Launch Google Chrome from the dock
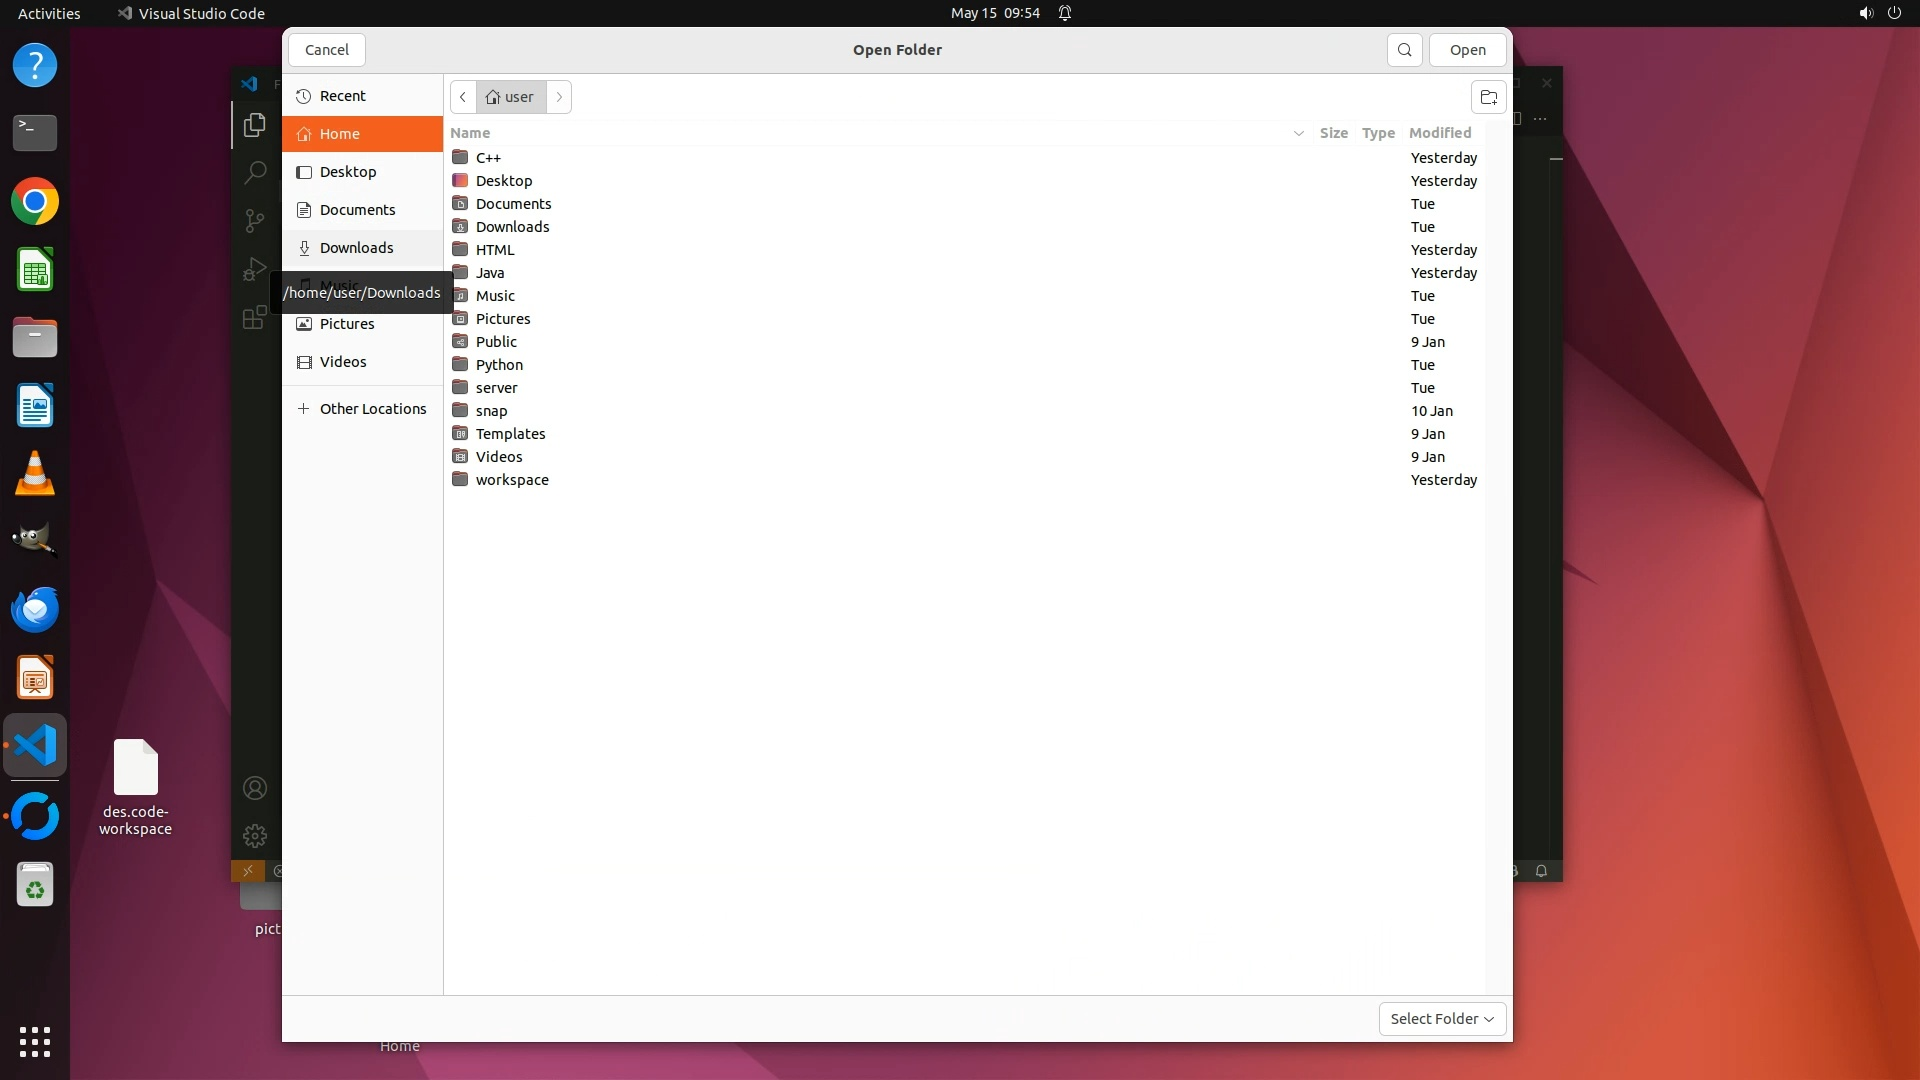1920x1080 pixels. pyautogui.click(x=35, y=202)
